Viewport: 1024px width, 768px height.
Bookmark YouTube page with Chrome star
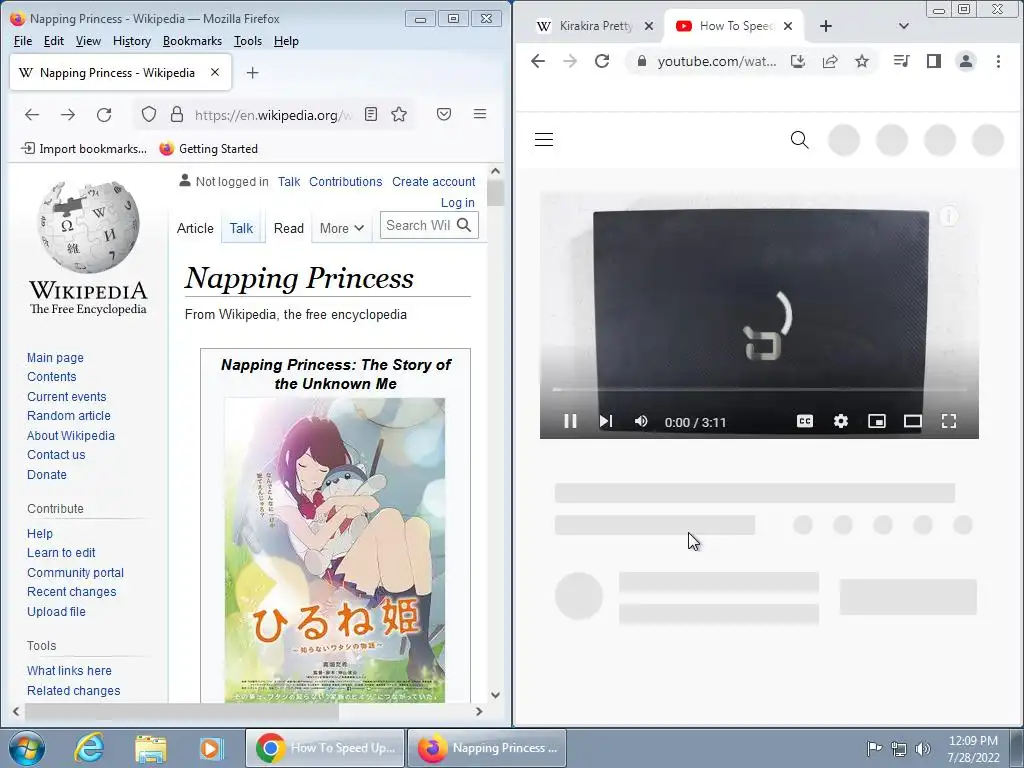click(x=862, y=61)
